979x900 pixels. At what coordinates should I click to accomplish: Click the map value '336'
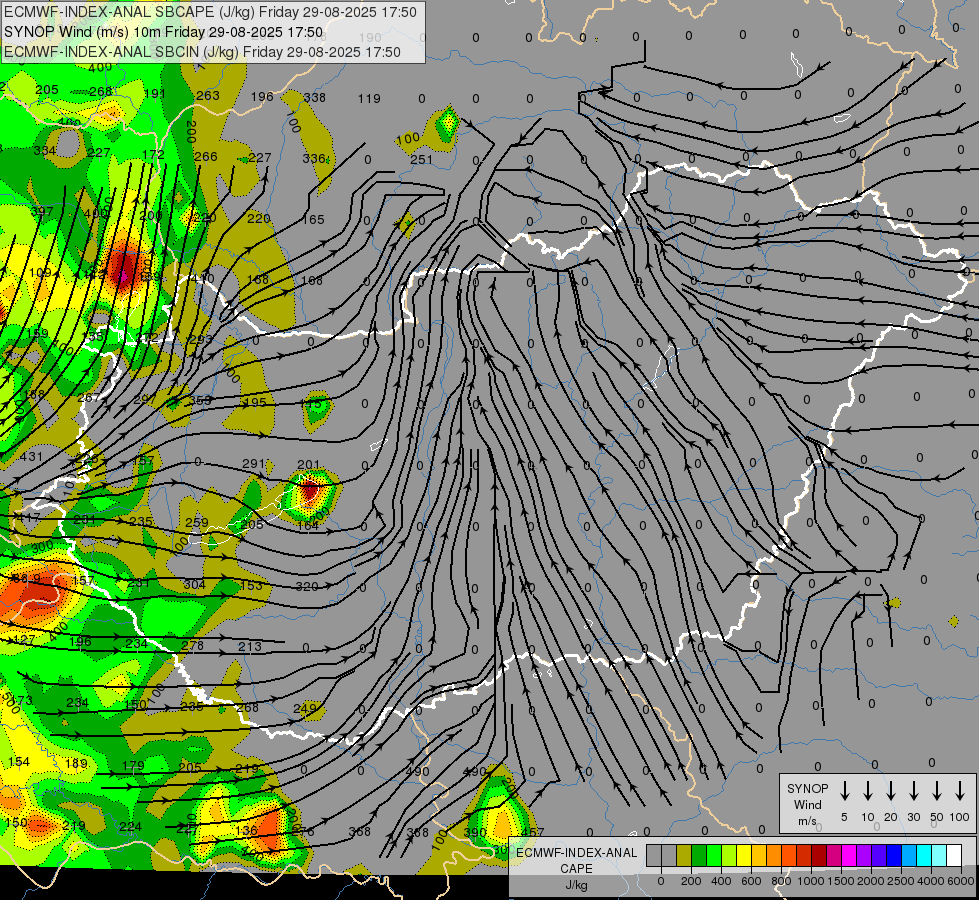click(x=314, y=158)
